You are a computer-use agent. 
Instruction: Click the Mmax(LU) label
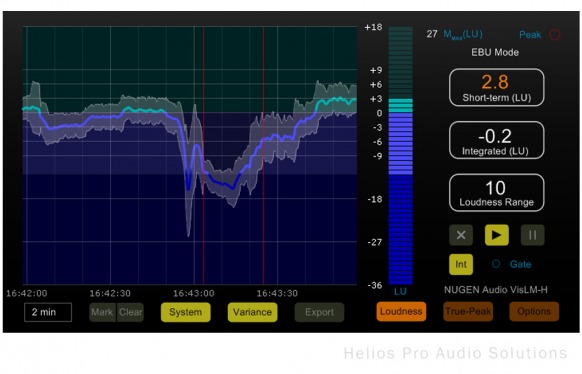[463, 35]
